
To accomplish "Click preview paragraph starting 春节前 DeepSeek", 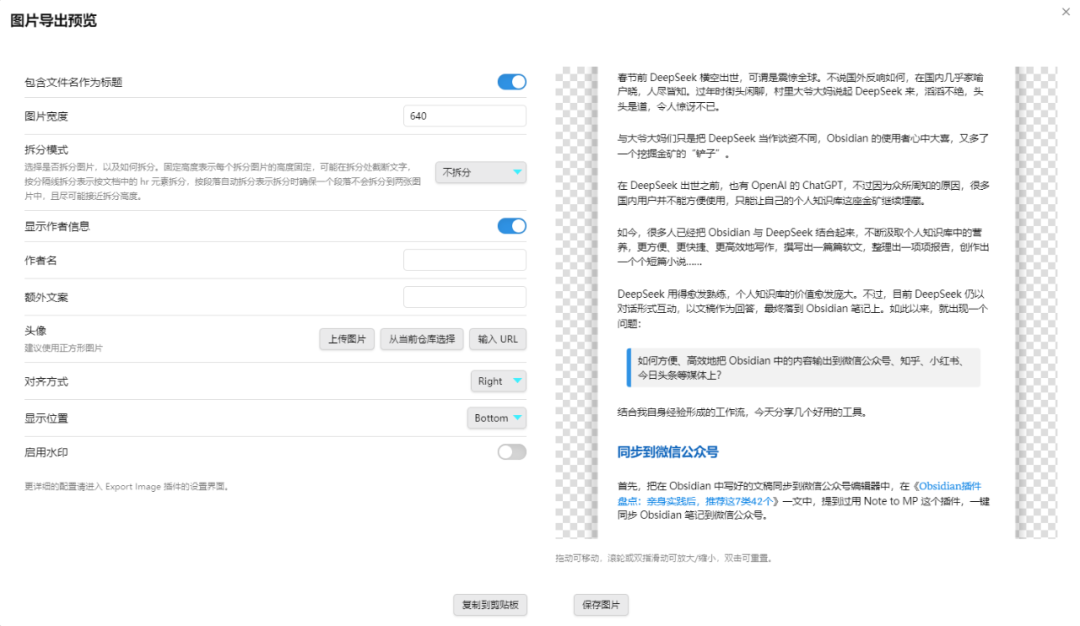I will pos(800,92).
